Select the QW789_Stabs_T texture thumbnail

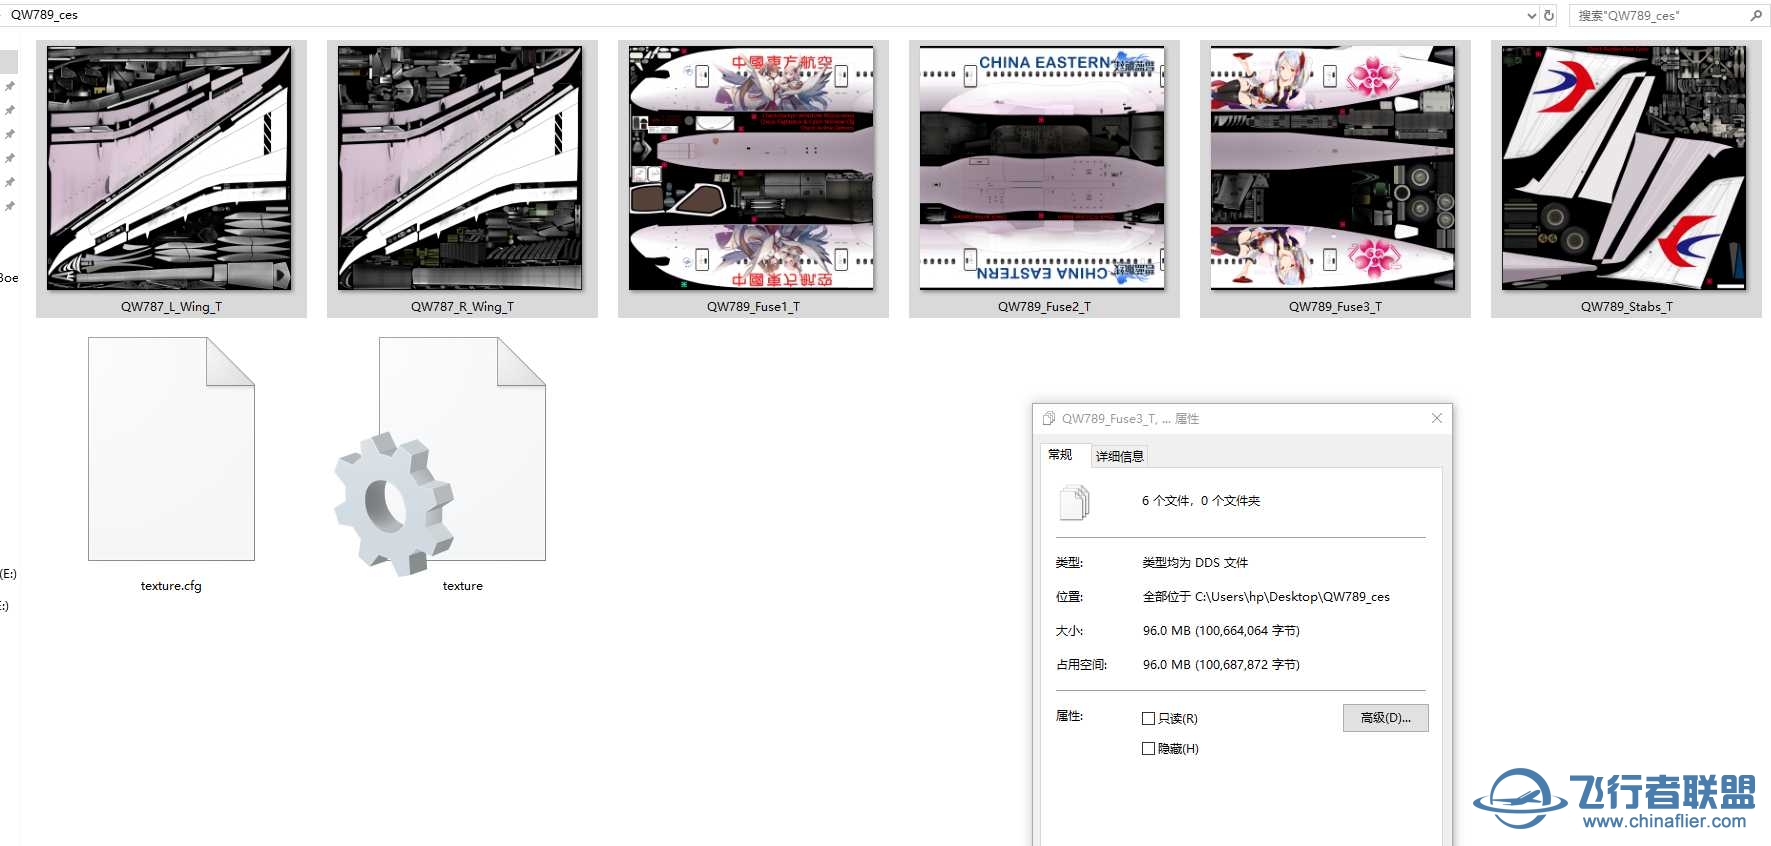point(1625,168)
